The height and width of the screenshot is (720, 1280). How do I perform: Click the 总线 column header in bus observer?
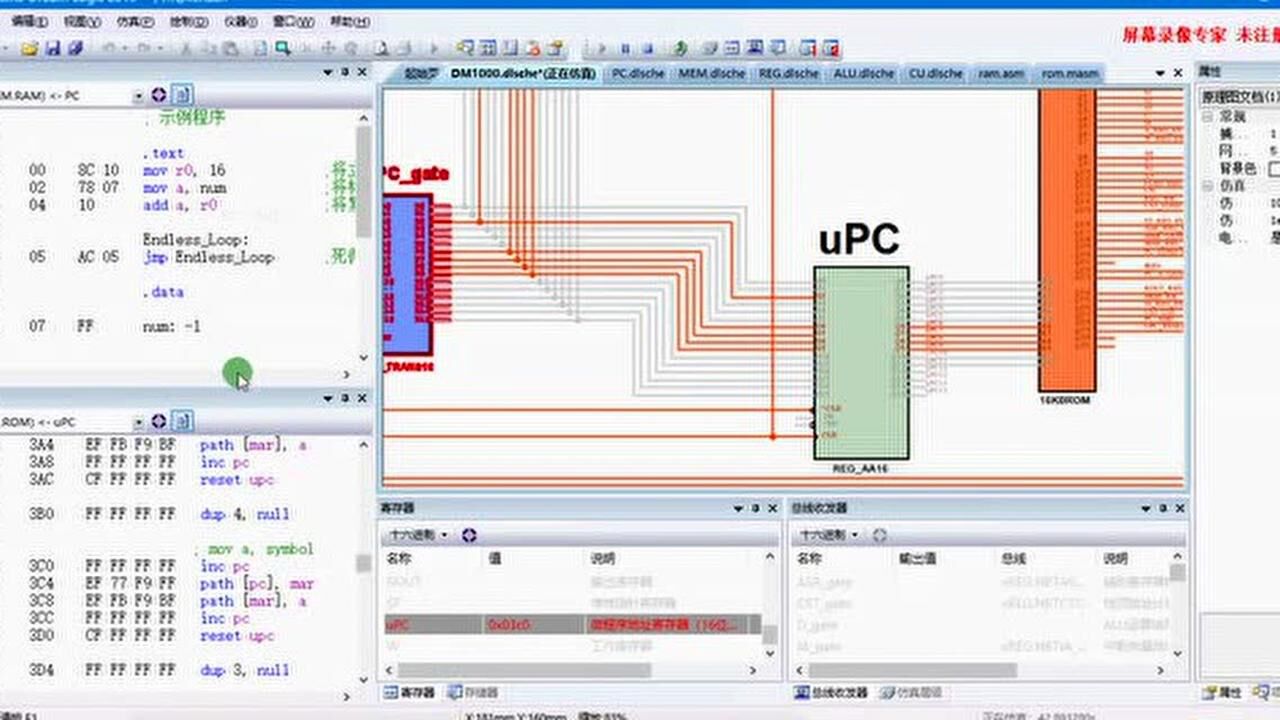1013,558
